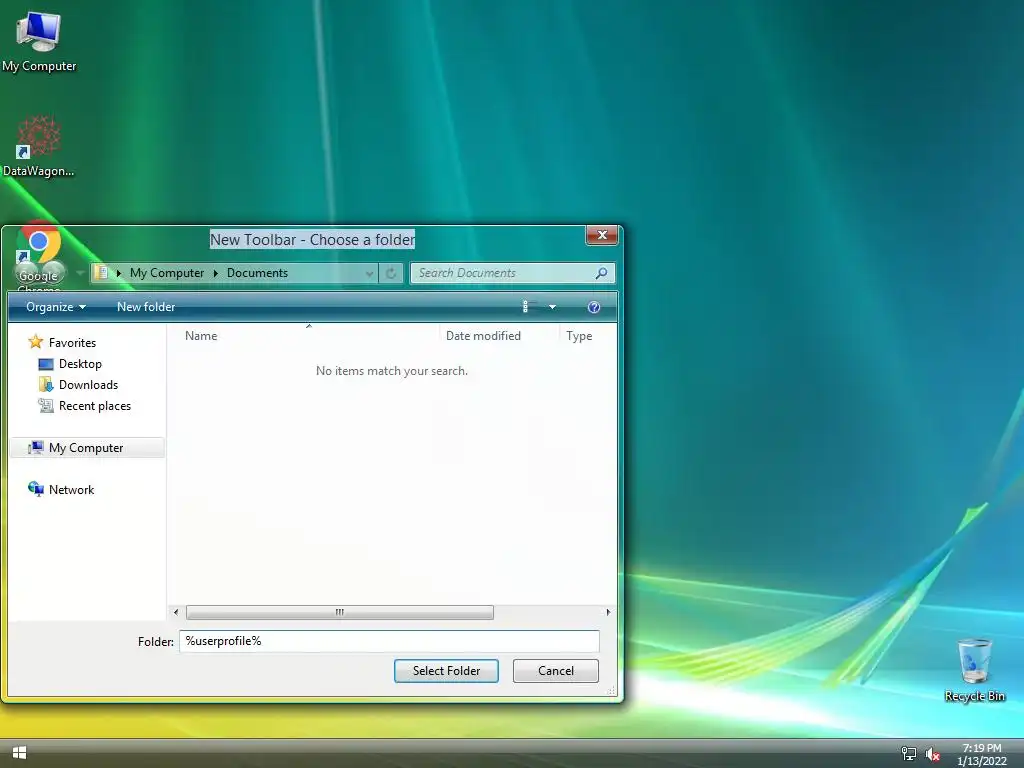Click the Windows Start button
The height and width of the screenshot is (768, 1024).
[20, 753]
